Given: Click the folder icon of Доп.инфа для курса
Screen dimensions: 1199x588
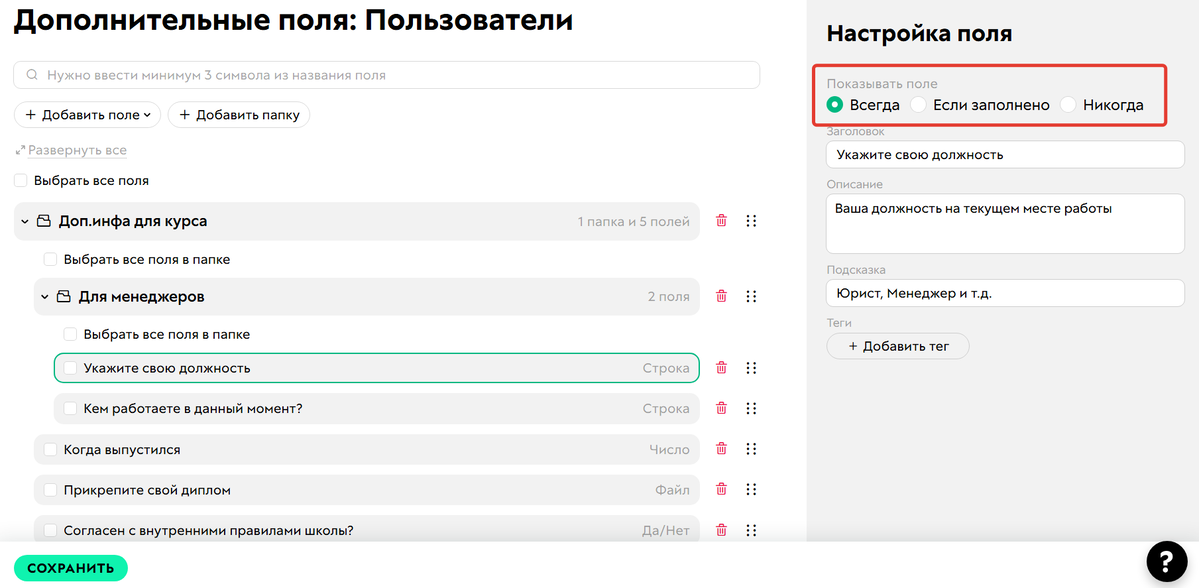Looking at the screenshot, I should 44,221.
